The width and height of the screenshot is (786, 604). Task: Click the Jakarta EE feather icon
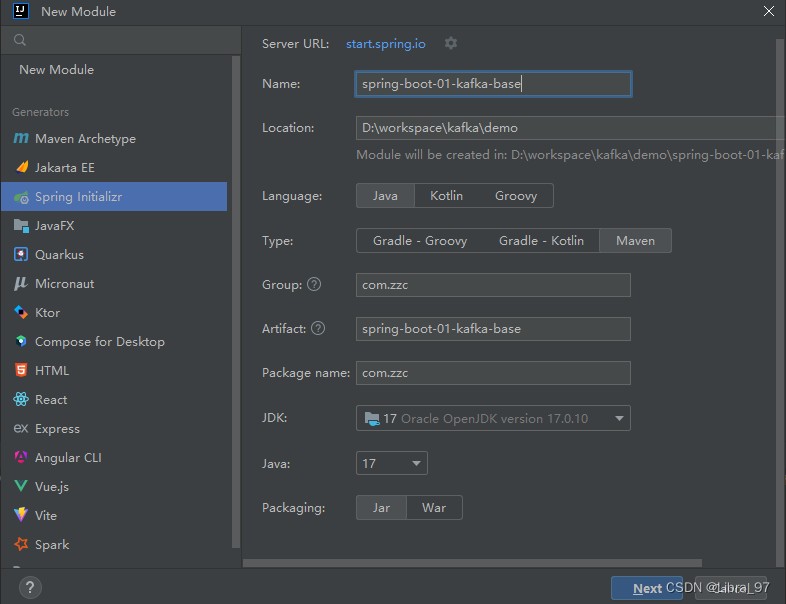tap(22, 167)
